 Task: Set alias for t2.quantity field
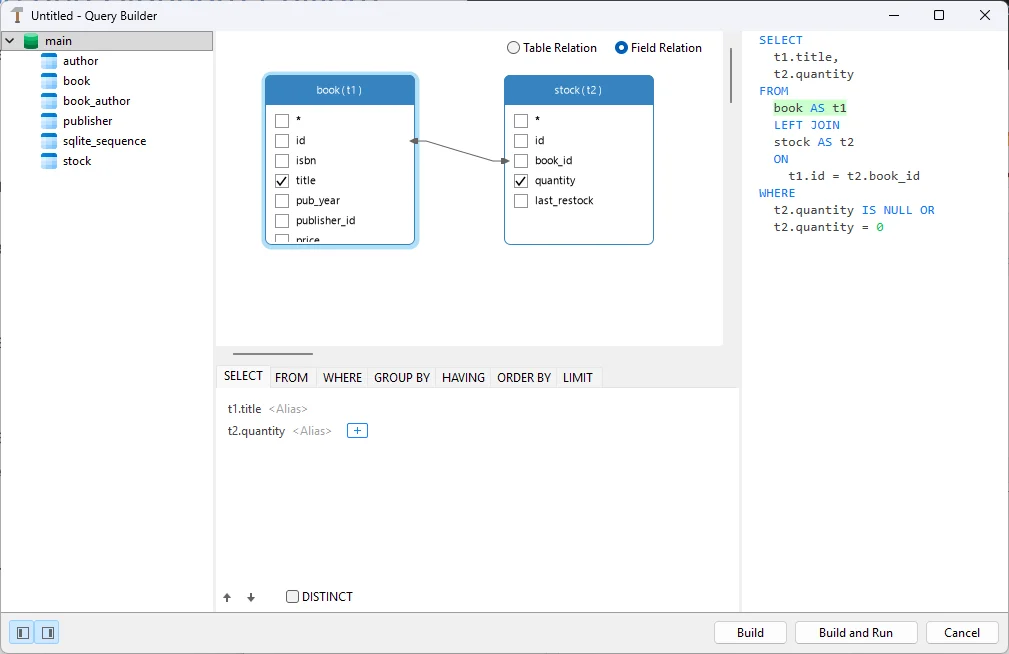312,431
